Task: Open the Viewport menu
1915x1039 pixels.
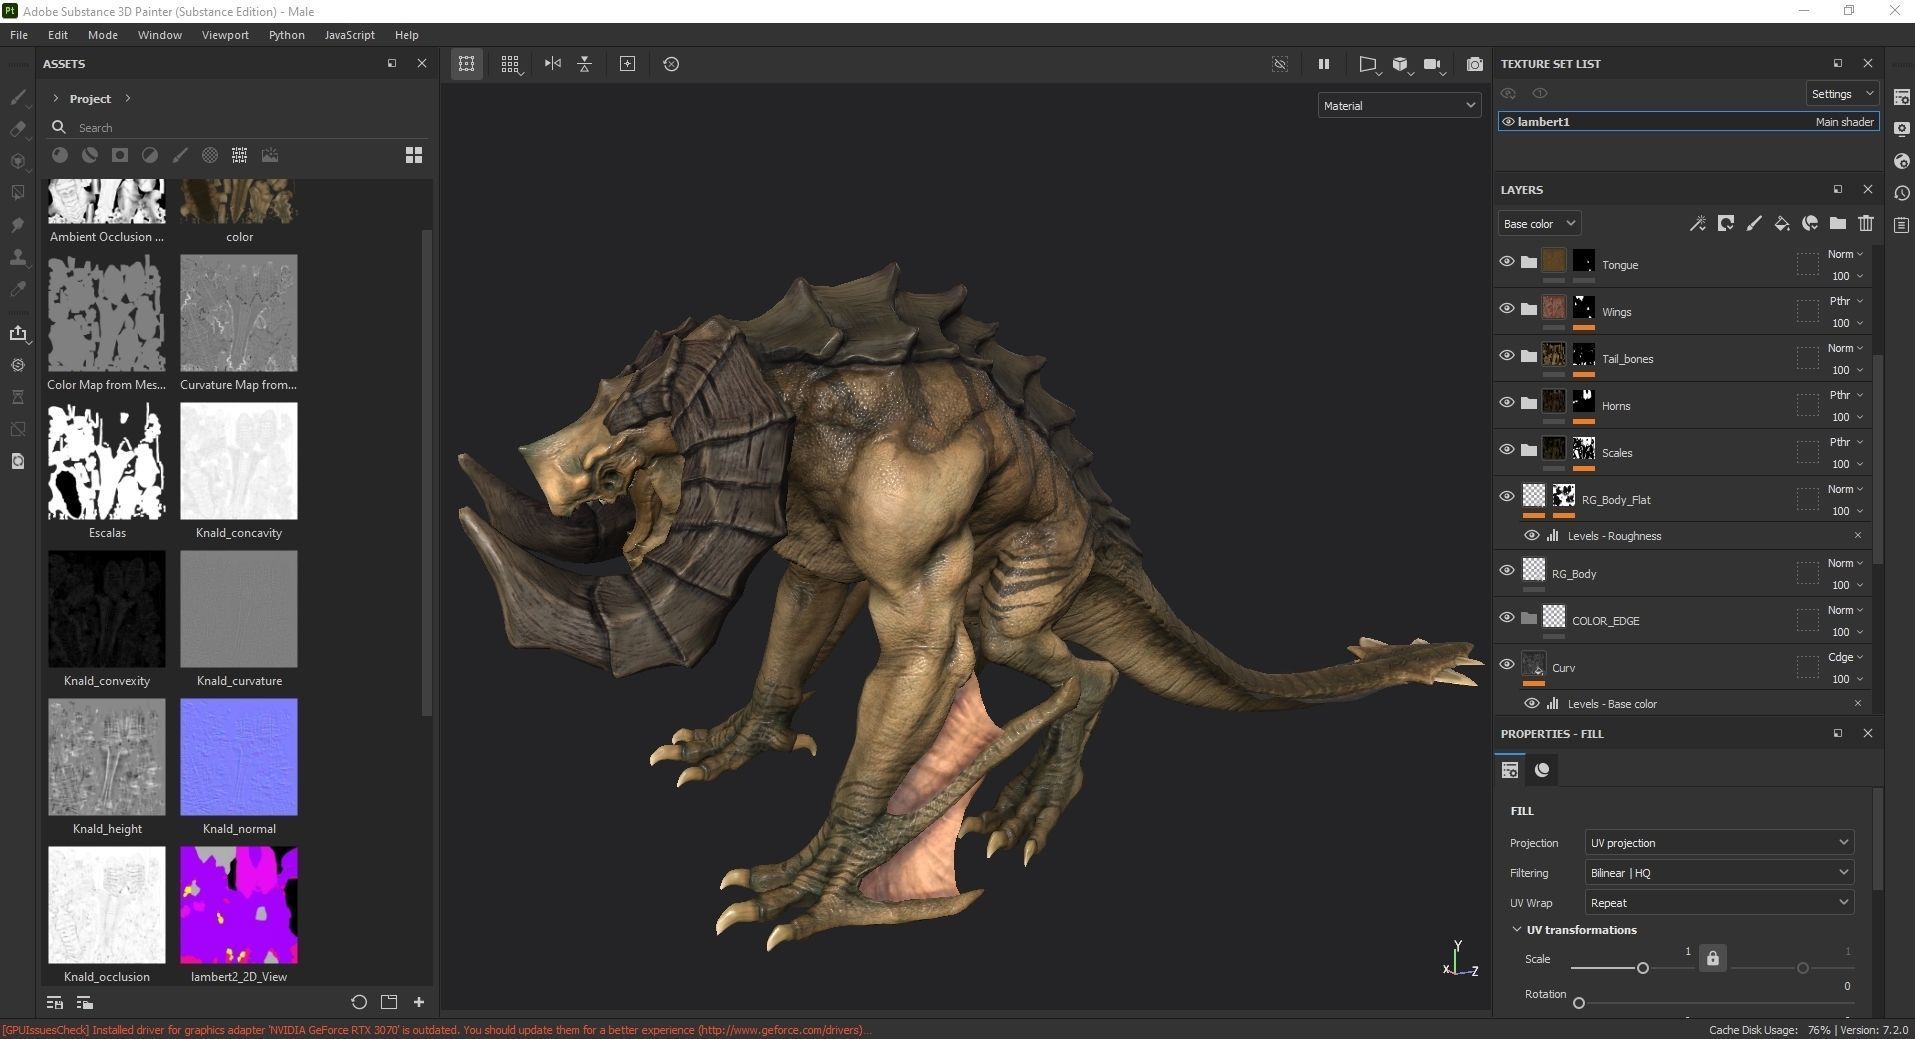Action: [x=225, y=35]
